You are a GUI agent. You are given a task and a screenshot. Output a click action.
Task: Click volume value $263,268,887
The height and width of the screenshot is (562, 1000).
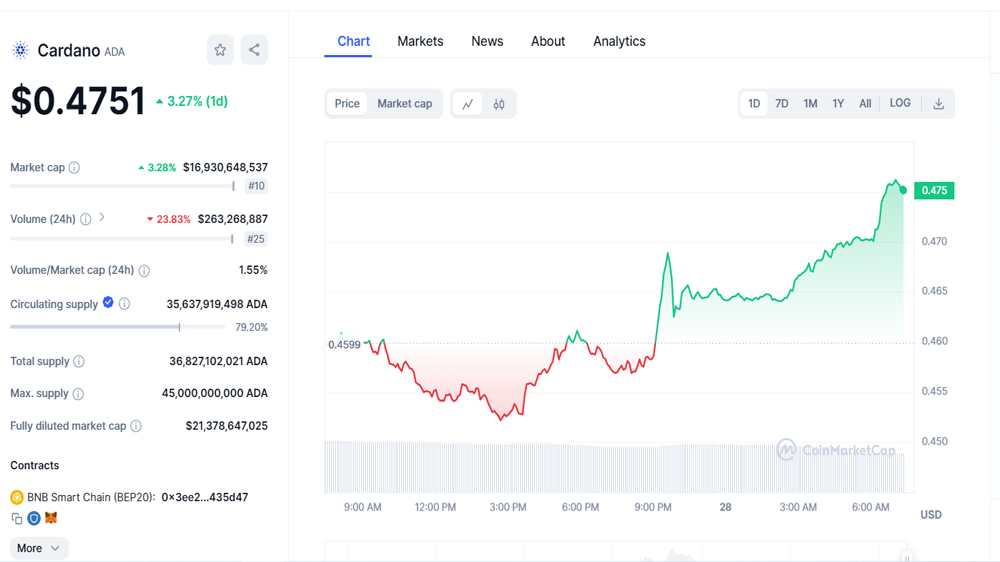(x=233, y=219)
